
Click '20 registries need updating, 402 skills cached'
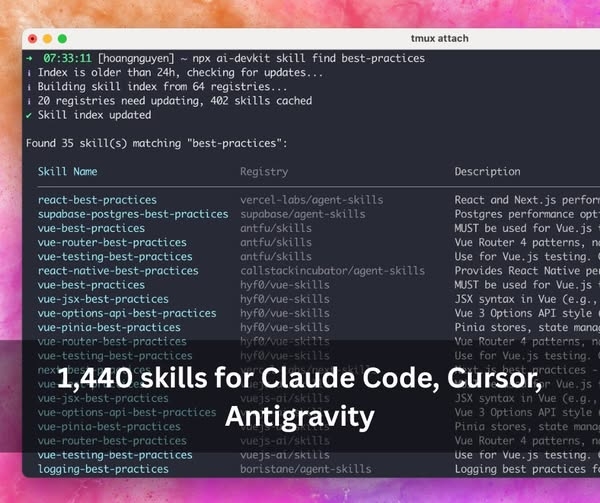[175, 101]
